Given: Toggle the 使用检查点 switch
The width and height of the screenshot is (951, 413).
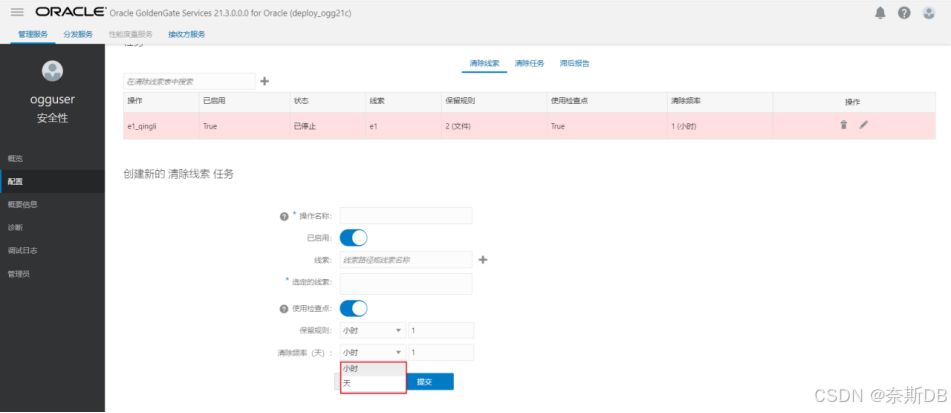Looking at the screenshot, I should coord(354,308).
